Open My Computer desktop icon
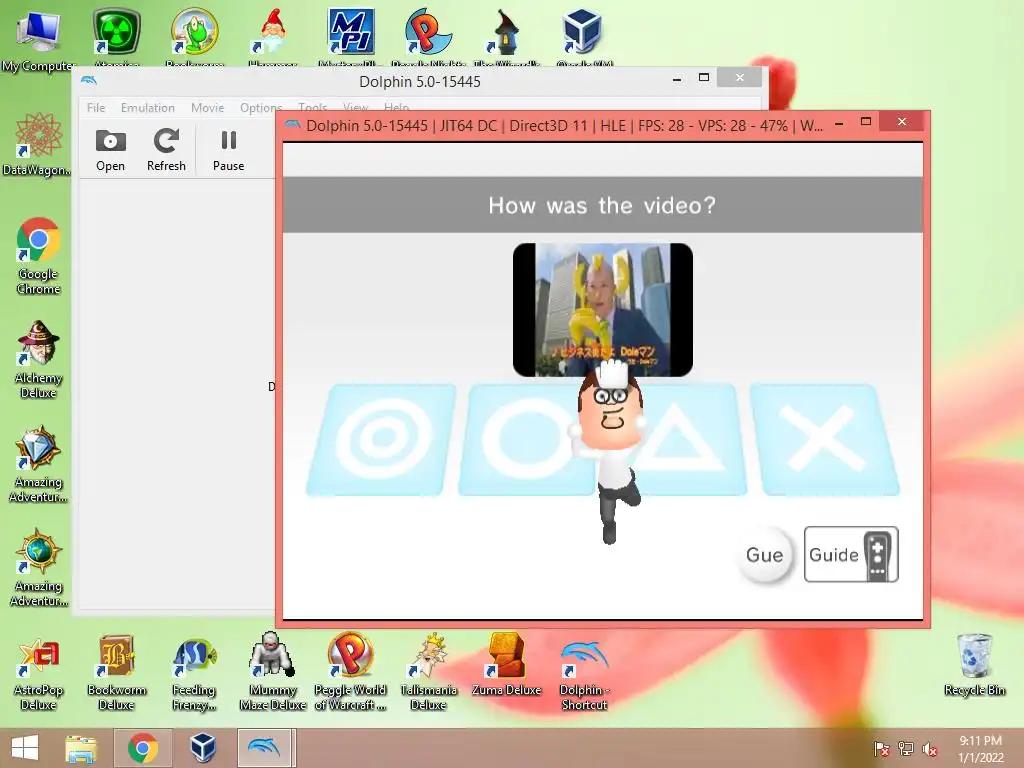 tap(38, 39)
